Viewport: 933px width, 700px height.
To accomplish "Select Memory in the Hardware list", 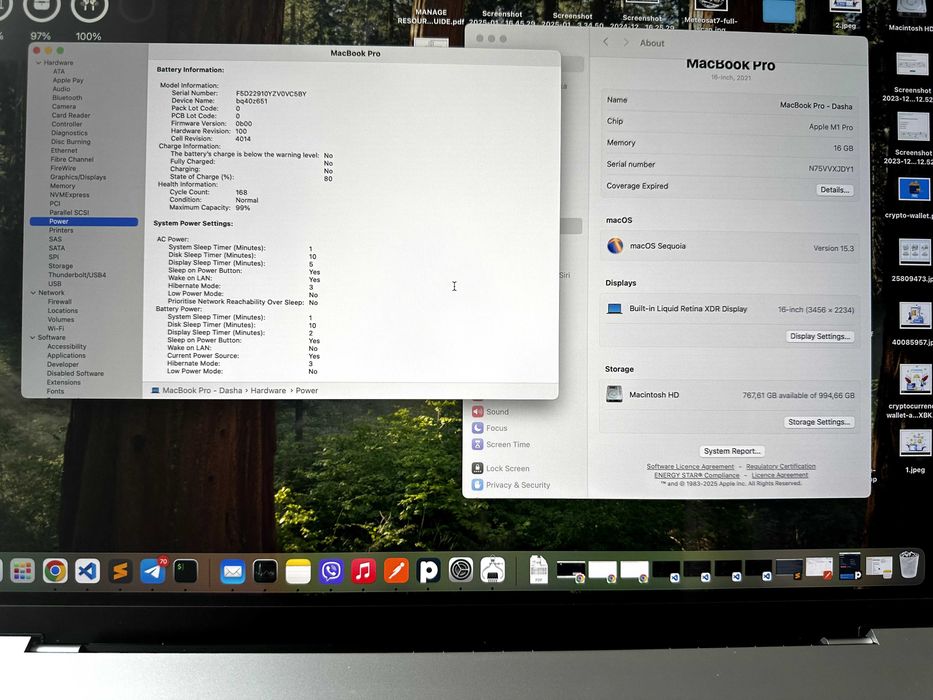I will [x=62, y=186].
